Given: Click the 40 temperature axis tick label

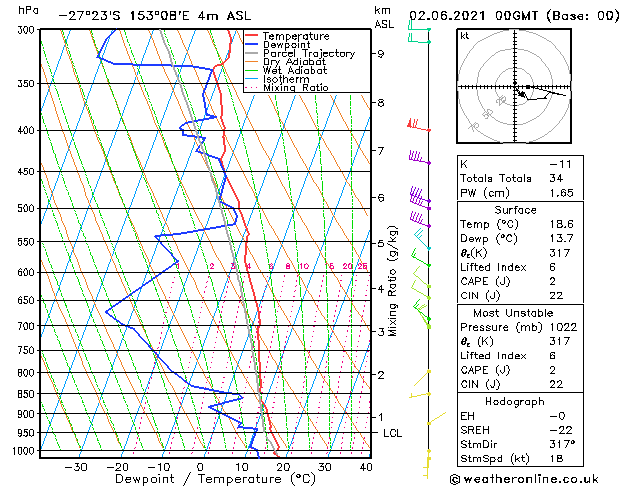Looking at the screenshot, I should point(366,467).
